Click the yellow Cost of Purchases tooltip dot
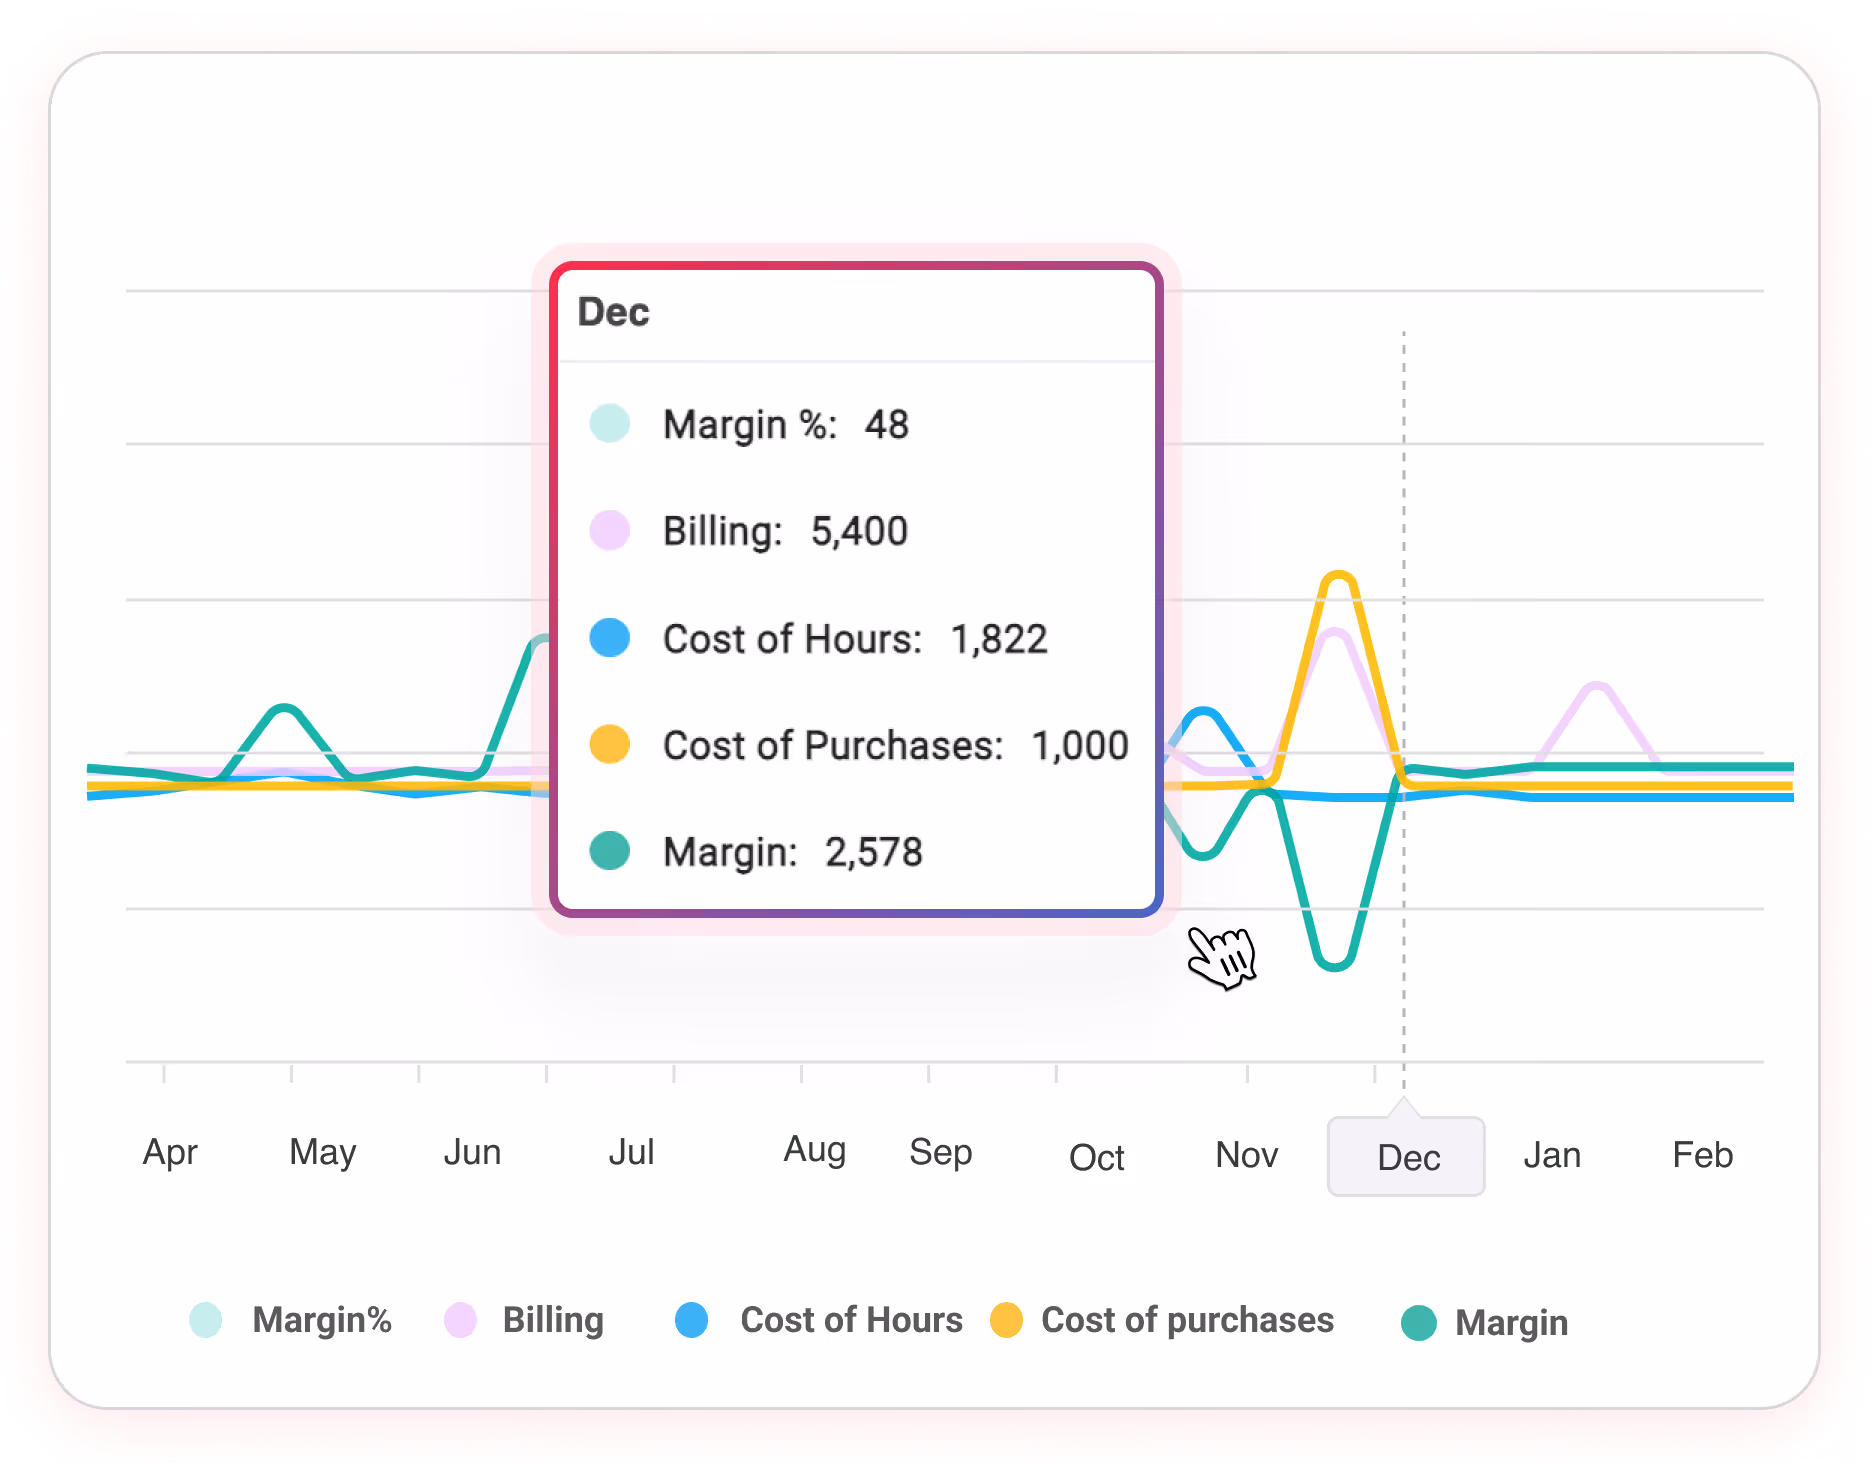 click(610, 744)
